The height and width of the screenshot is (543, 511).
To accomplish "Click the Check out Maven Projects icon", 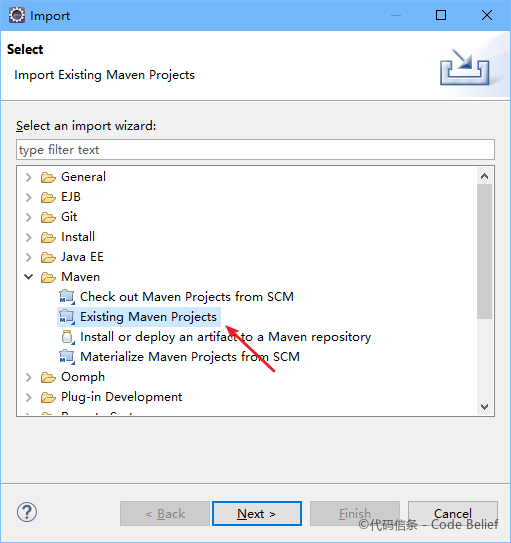I will (67, 297).
